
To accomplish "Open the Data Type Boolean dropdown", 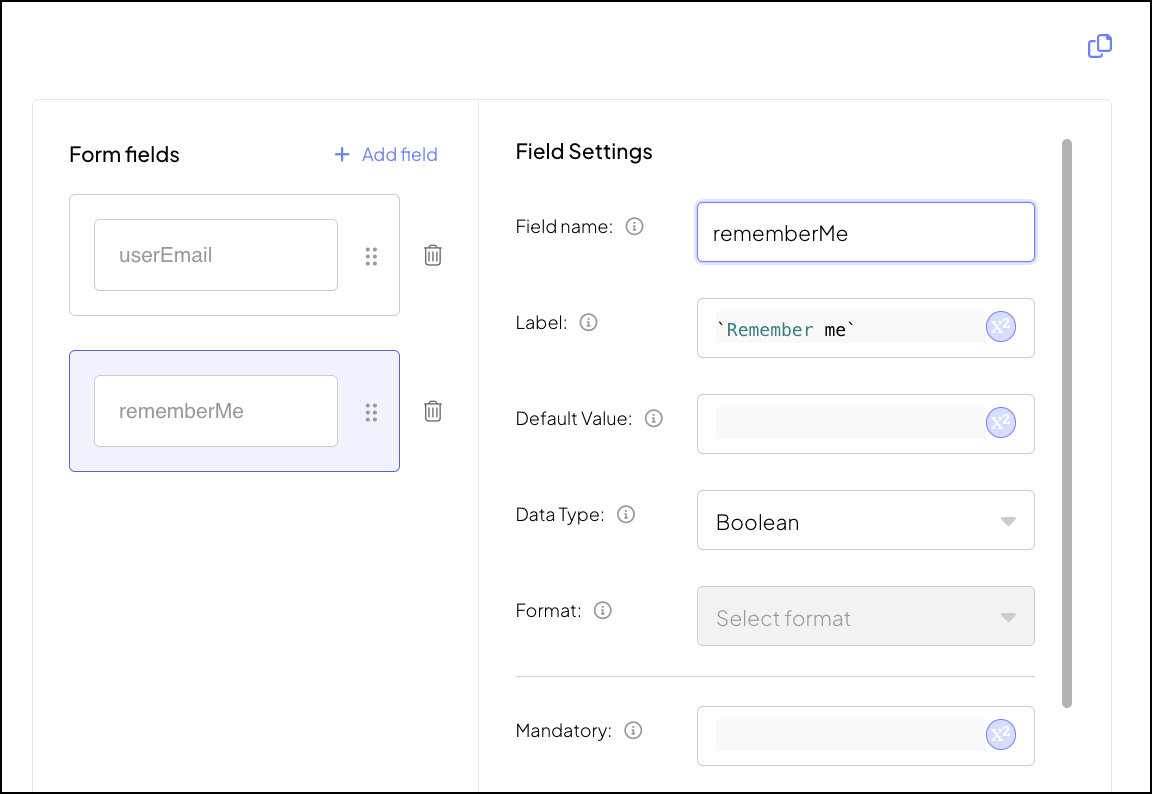I will (865, 520).
